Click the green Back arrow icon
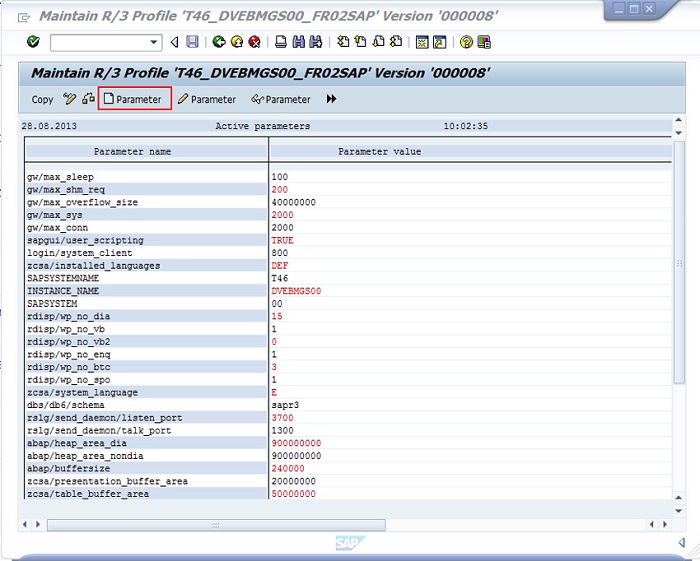This screenshot has width=700, height=561. [x=219, y=42]
